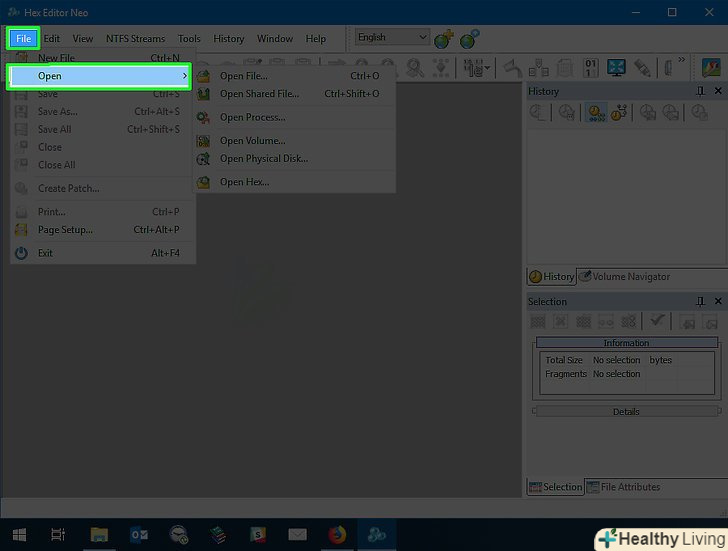Click the globe with plus icon
Viewport: 728px width, 551px height.
coord(443,39)
